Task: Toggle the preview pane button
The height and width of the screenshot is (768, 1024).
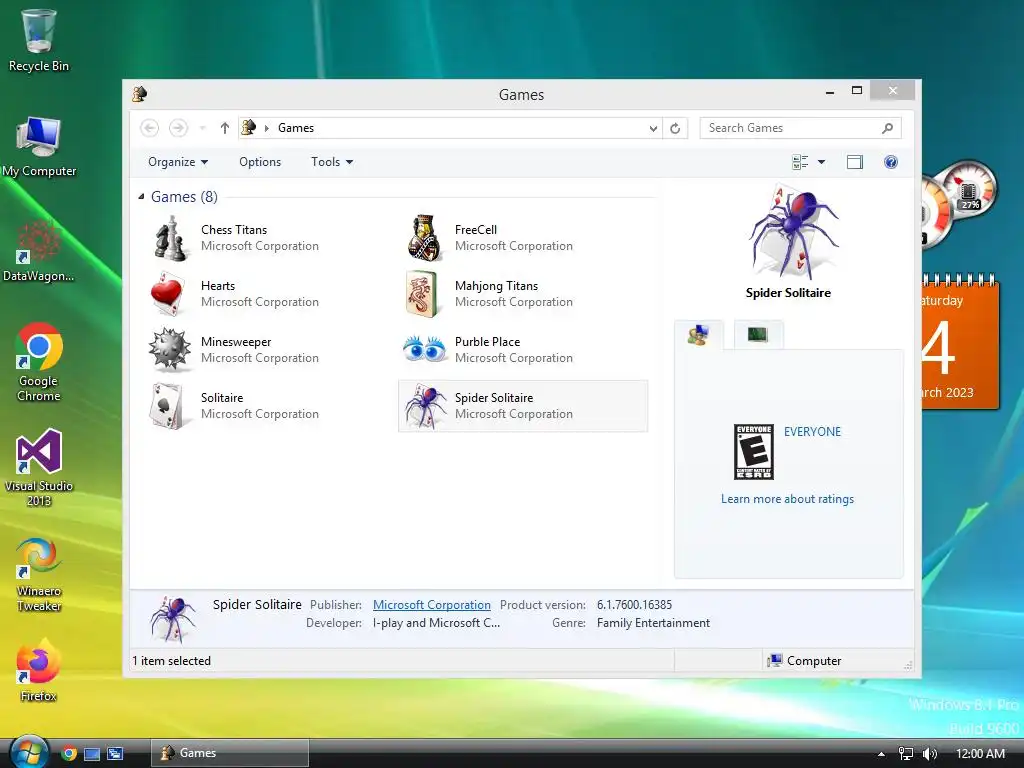Action: click(855, 162)
